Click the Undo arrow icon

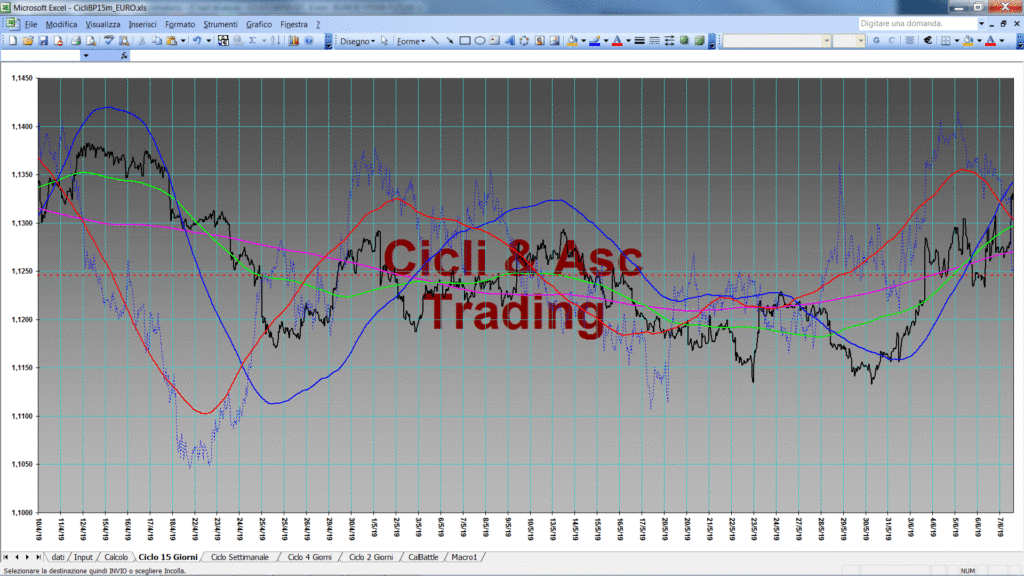click(197, 41)
